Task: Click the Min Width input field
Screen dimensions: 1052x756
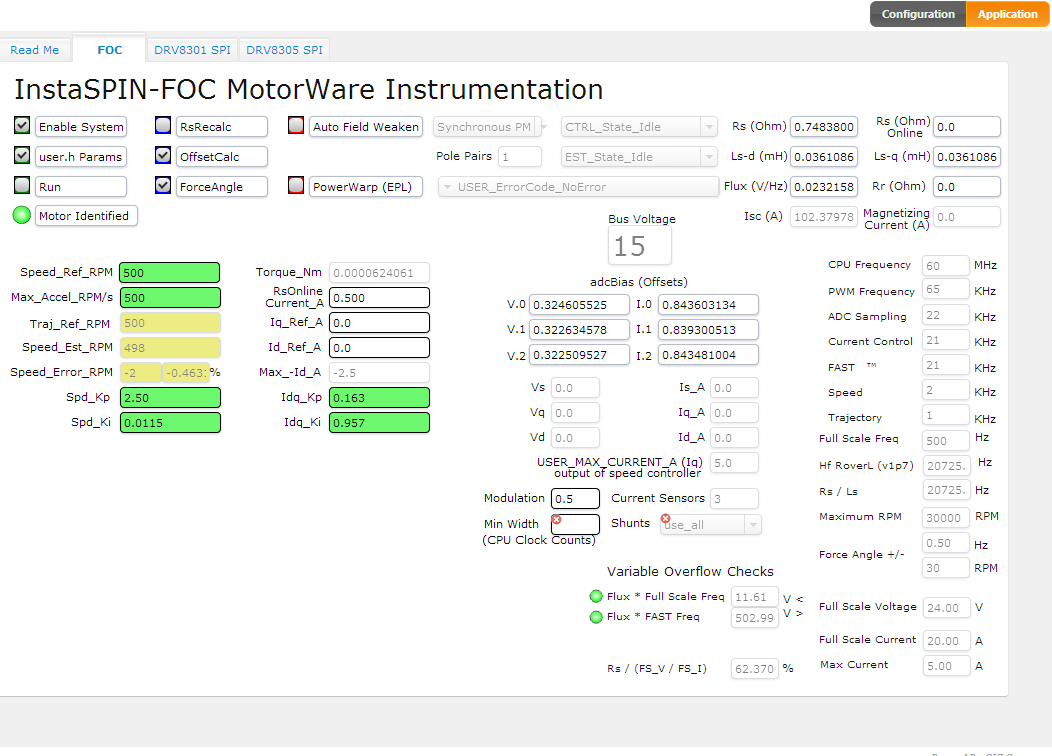Action: [x=575, y=524]
